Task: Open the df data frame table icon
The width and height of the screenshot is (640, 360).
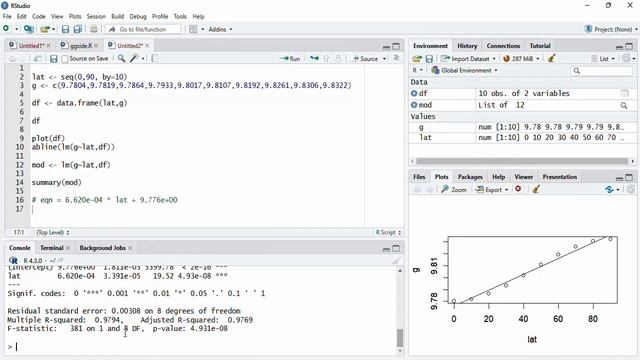Action: point(624,93)
